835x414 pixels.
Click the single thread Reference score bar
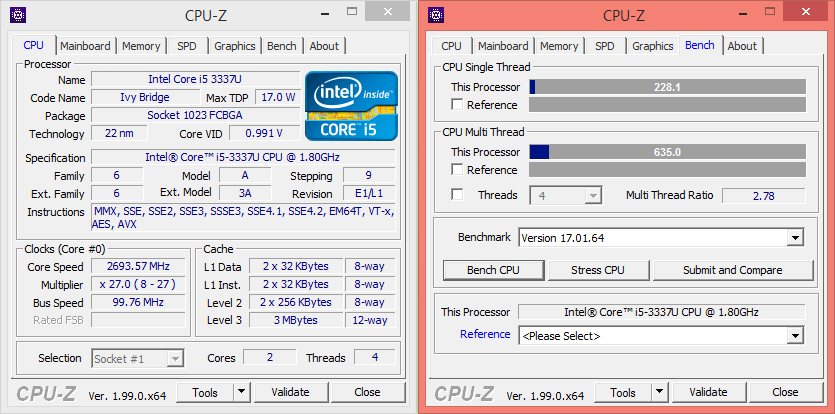tap(667, 104)
